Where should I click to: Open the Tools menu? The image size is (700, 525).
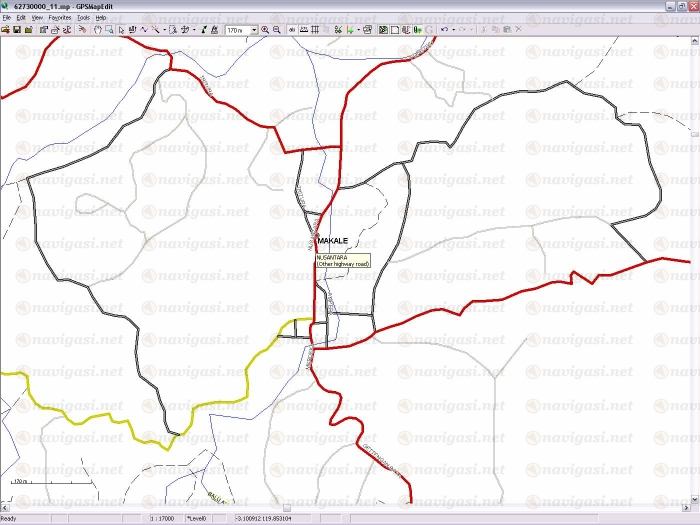[x=83, y=18]
